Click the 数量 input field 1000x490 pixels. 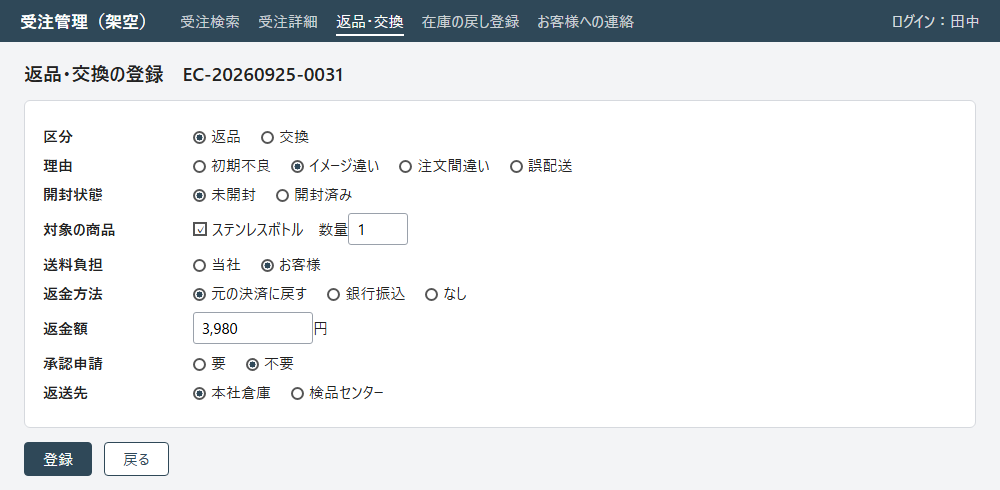click(378, 229)
